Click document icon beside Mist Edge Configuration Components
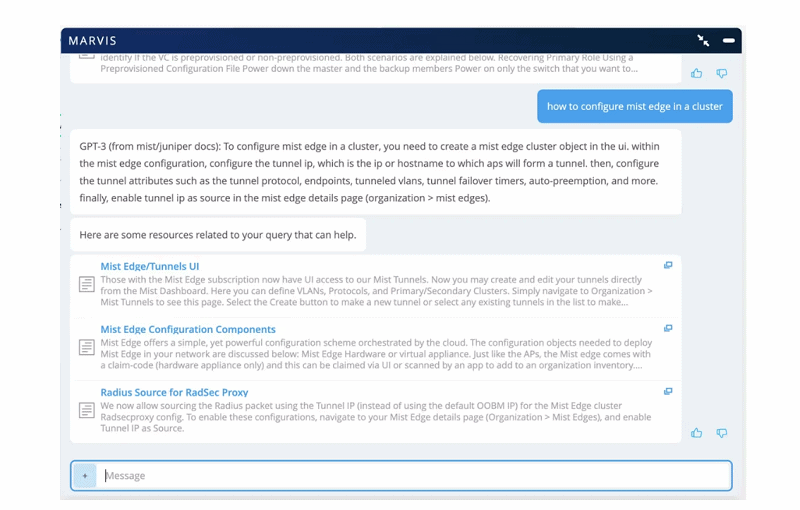The width and height of the screenshot is (800, 510). tap(87, 347)
